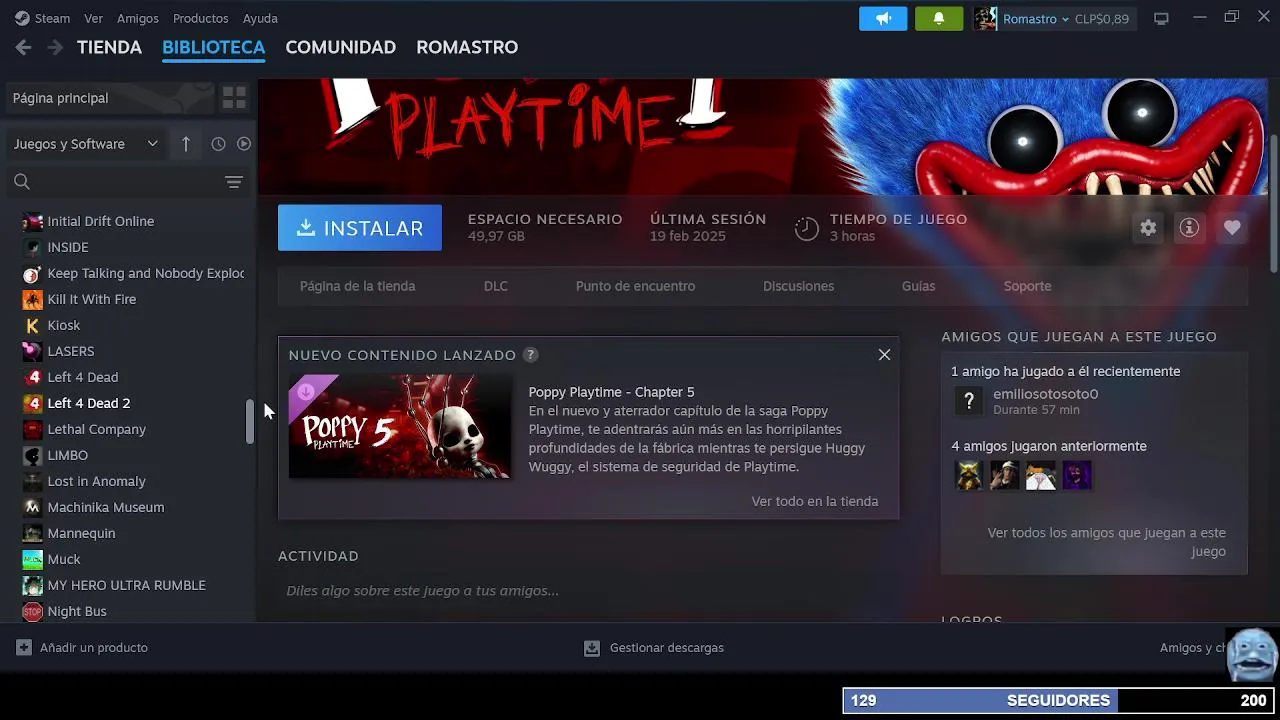1280x720 pixels.
Task: Open friend emiliosotosoto0's profile
Action: (x=1045, y=394)
